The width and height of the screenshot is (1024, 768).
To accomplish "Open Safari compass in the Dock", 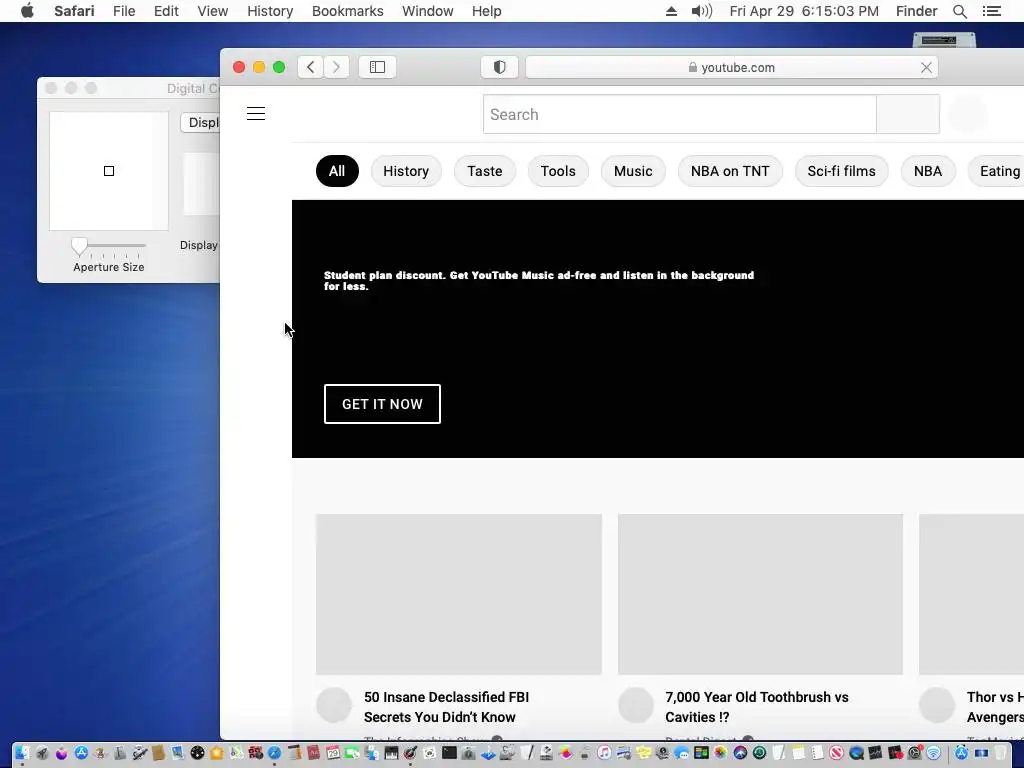I will coord(274,753).
